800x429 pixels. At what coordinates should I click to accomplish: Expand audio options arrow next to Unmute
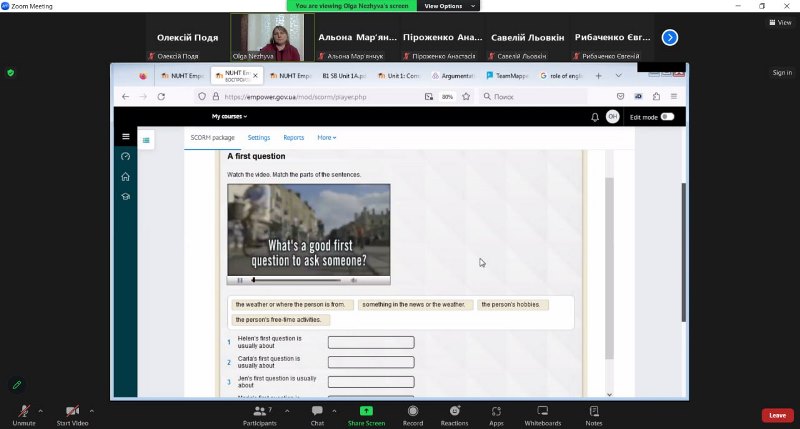[x=40, y=411]
